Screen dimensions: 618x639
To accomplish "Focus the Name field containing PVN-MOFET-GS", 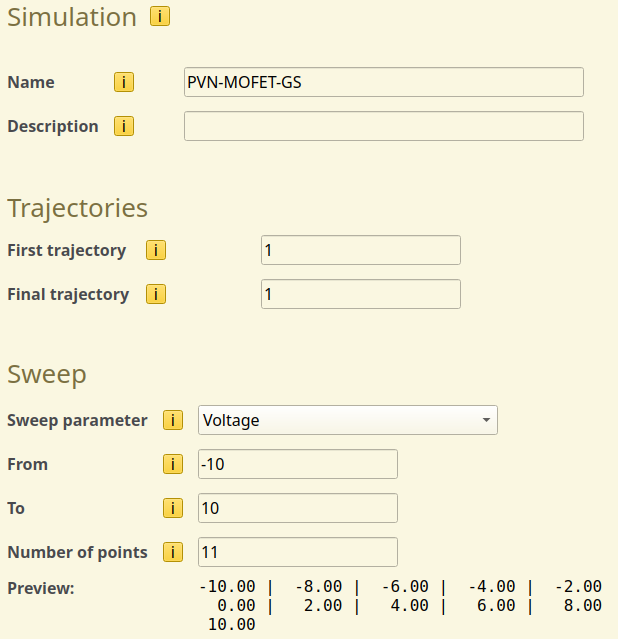I will point(383,82).
